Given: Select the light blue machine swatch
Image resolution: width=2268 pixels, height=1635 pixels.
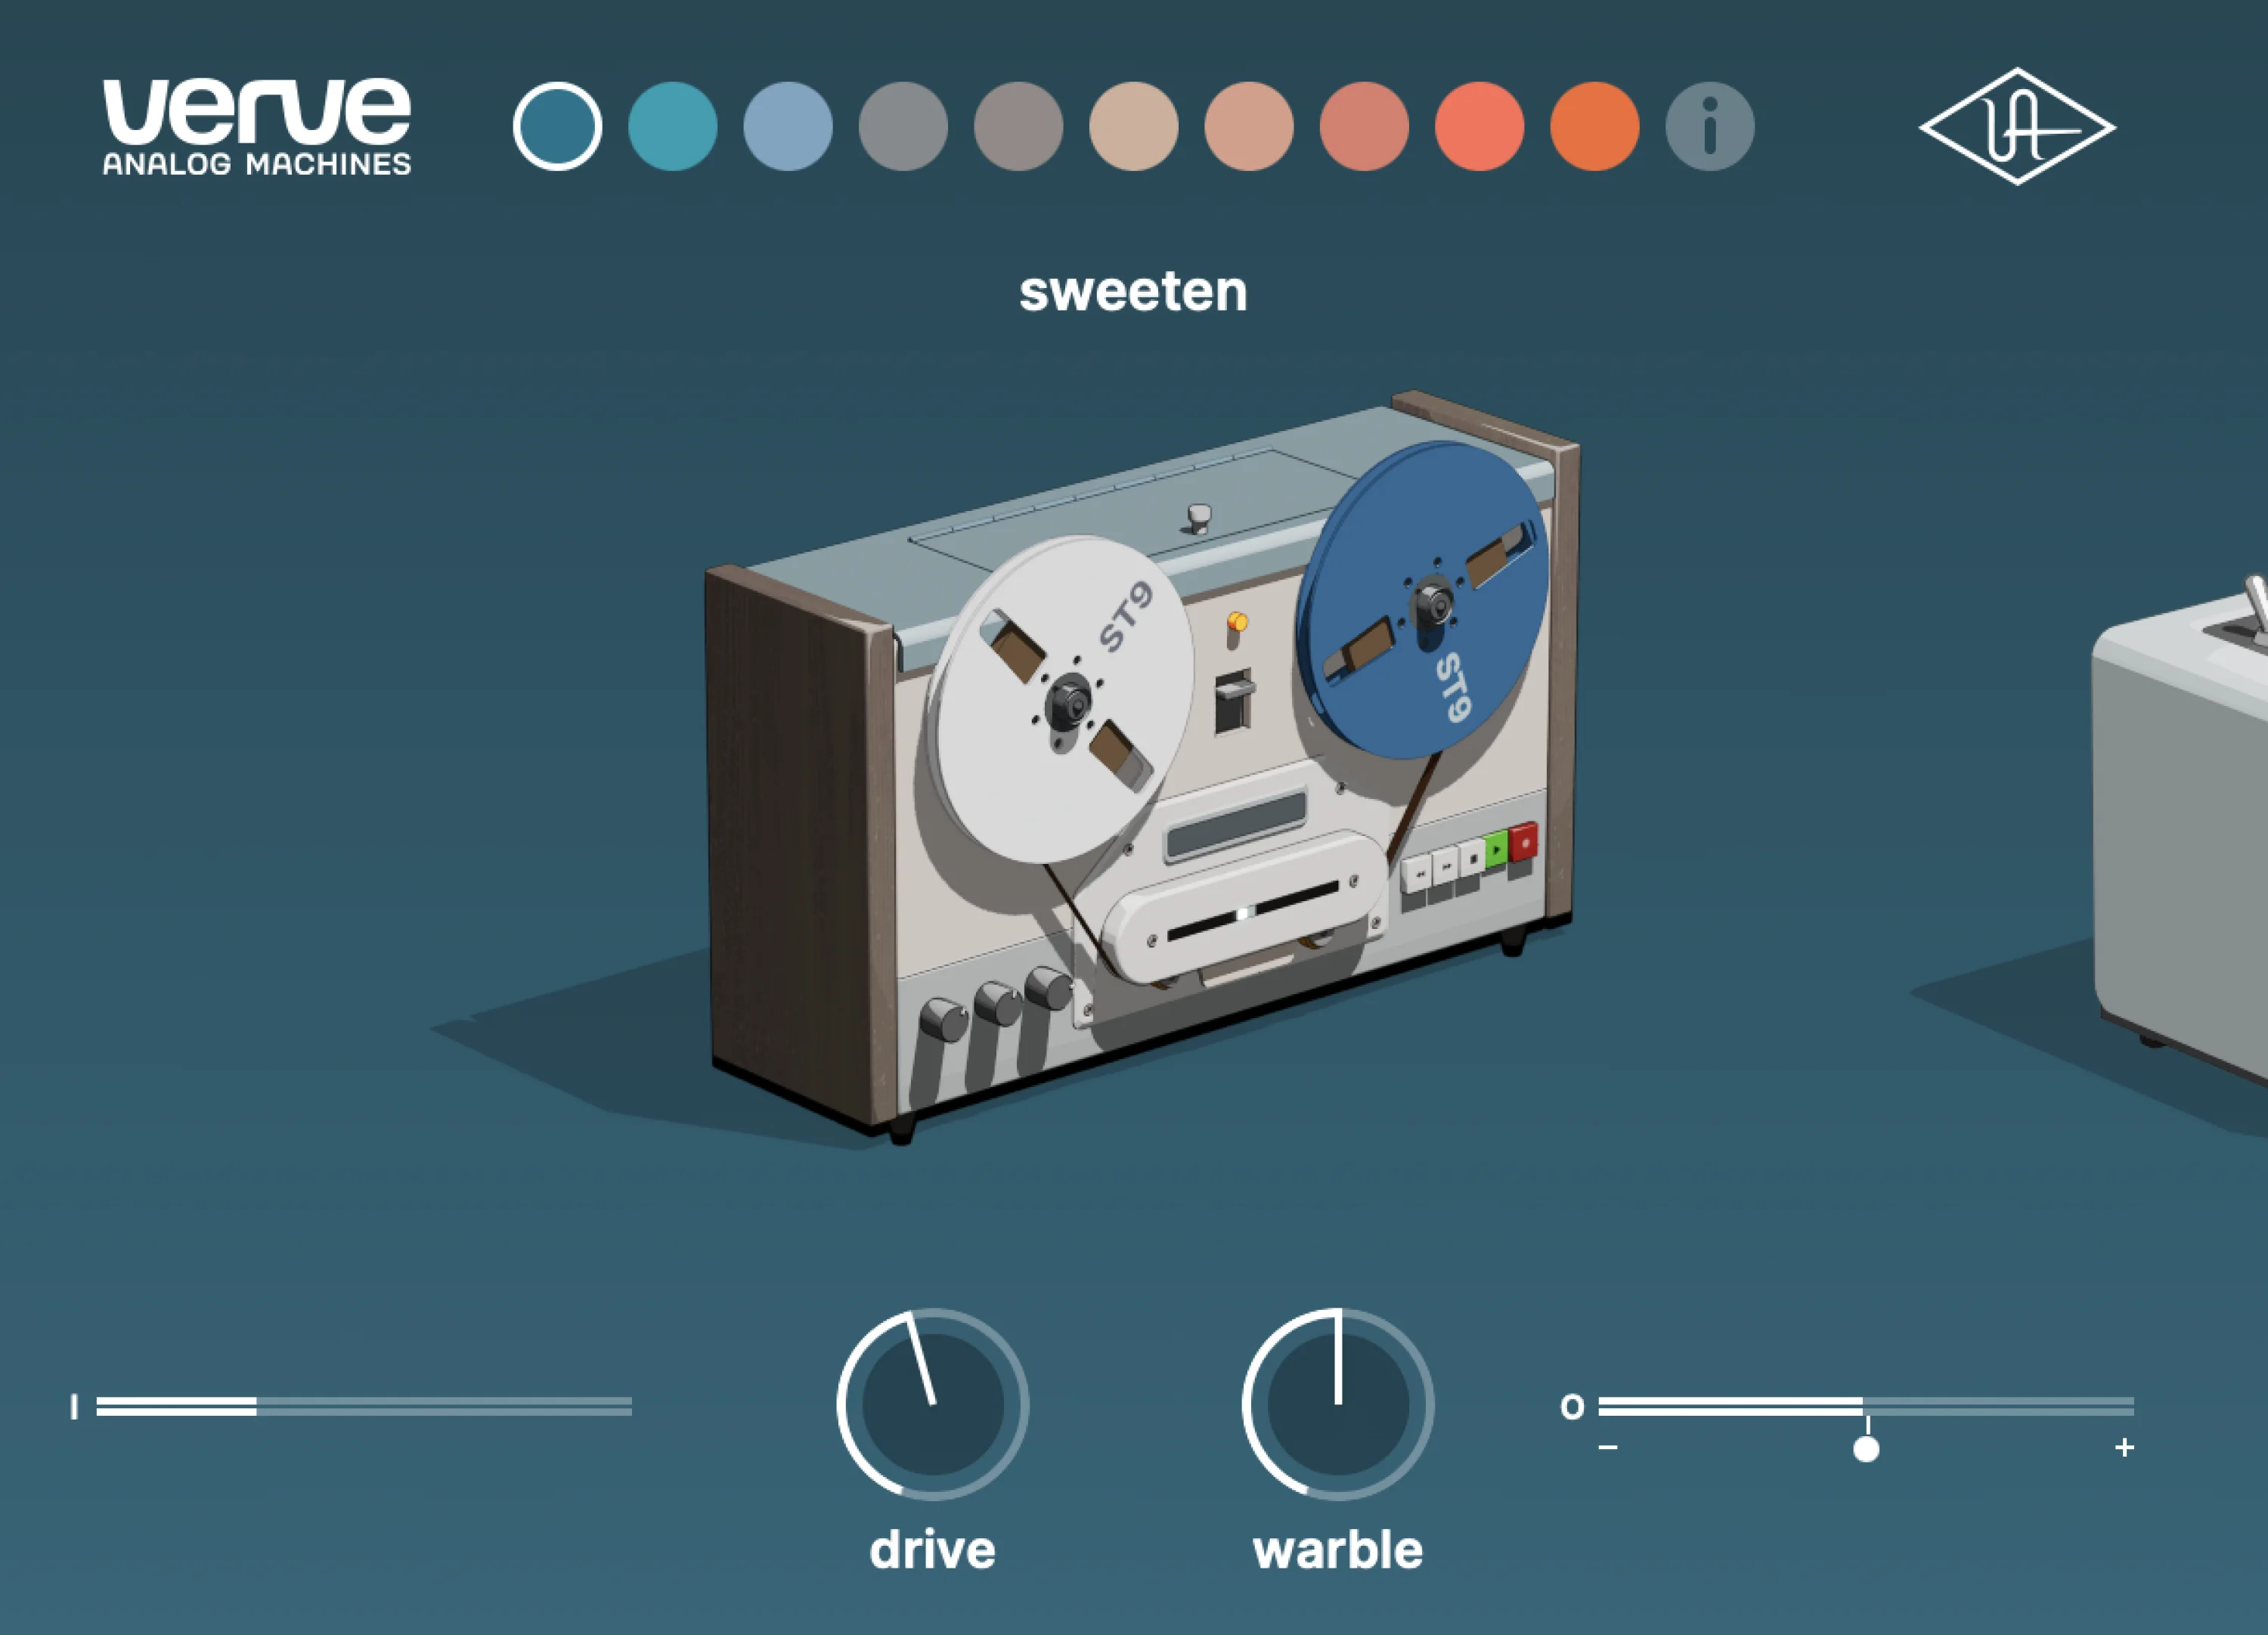Looking at the screenshot, I should tap(788, 126).
